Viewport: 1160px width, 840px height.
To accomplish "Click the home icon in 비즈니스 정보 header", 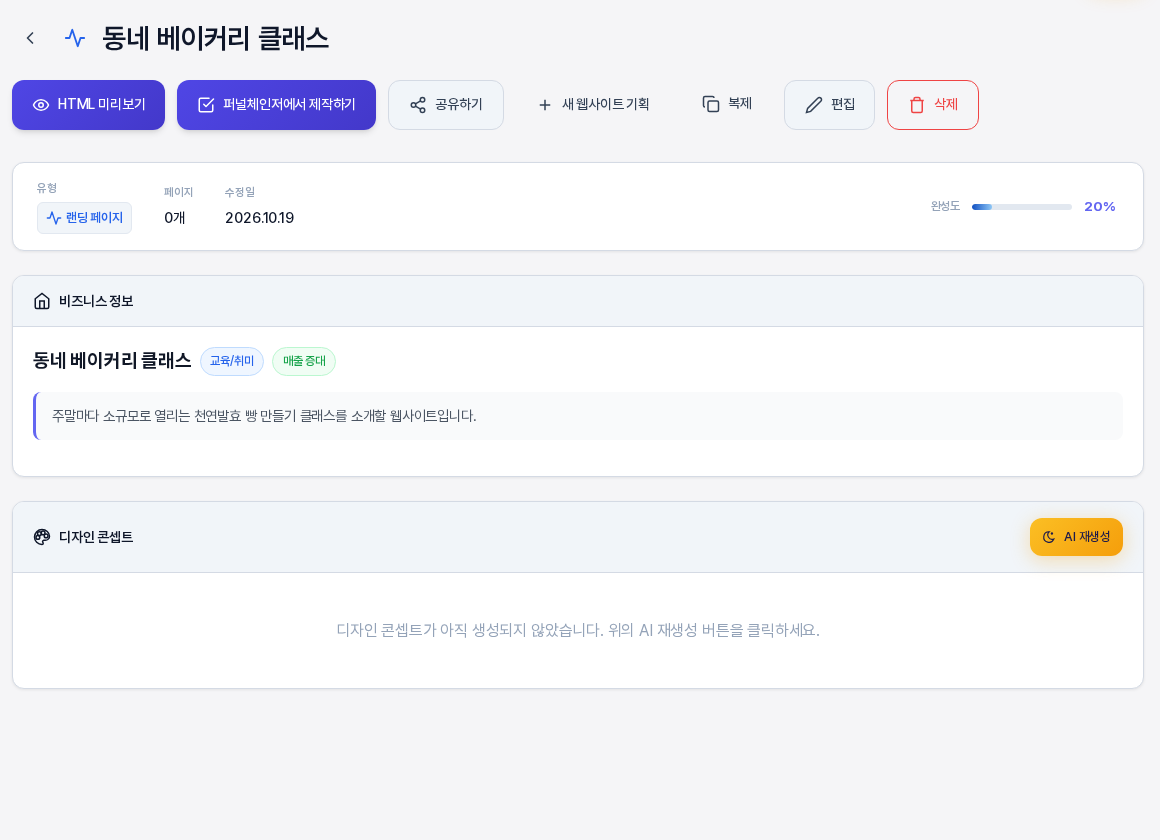I will 42,301.
